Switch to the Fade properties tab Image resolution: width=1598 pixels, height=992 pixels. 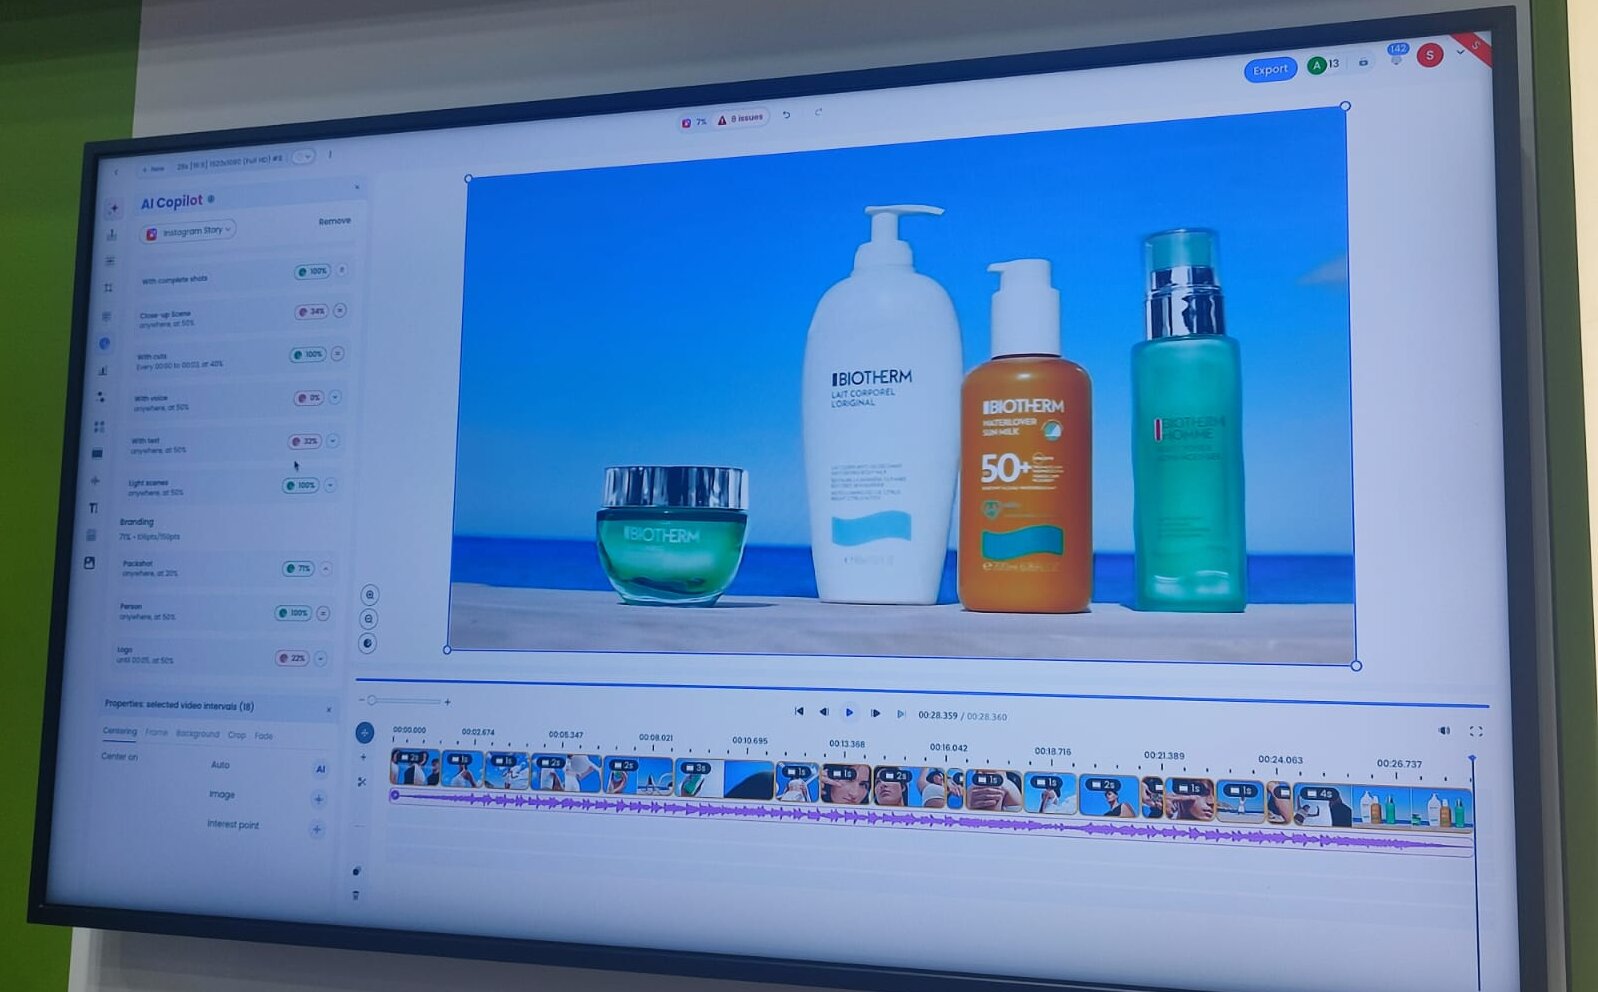tap(263, 736)
